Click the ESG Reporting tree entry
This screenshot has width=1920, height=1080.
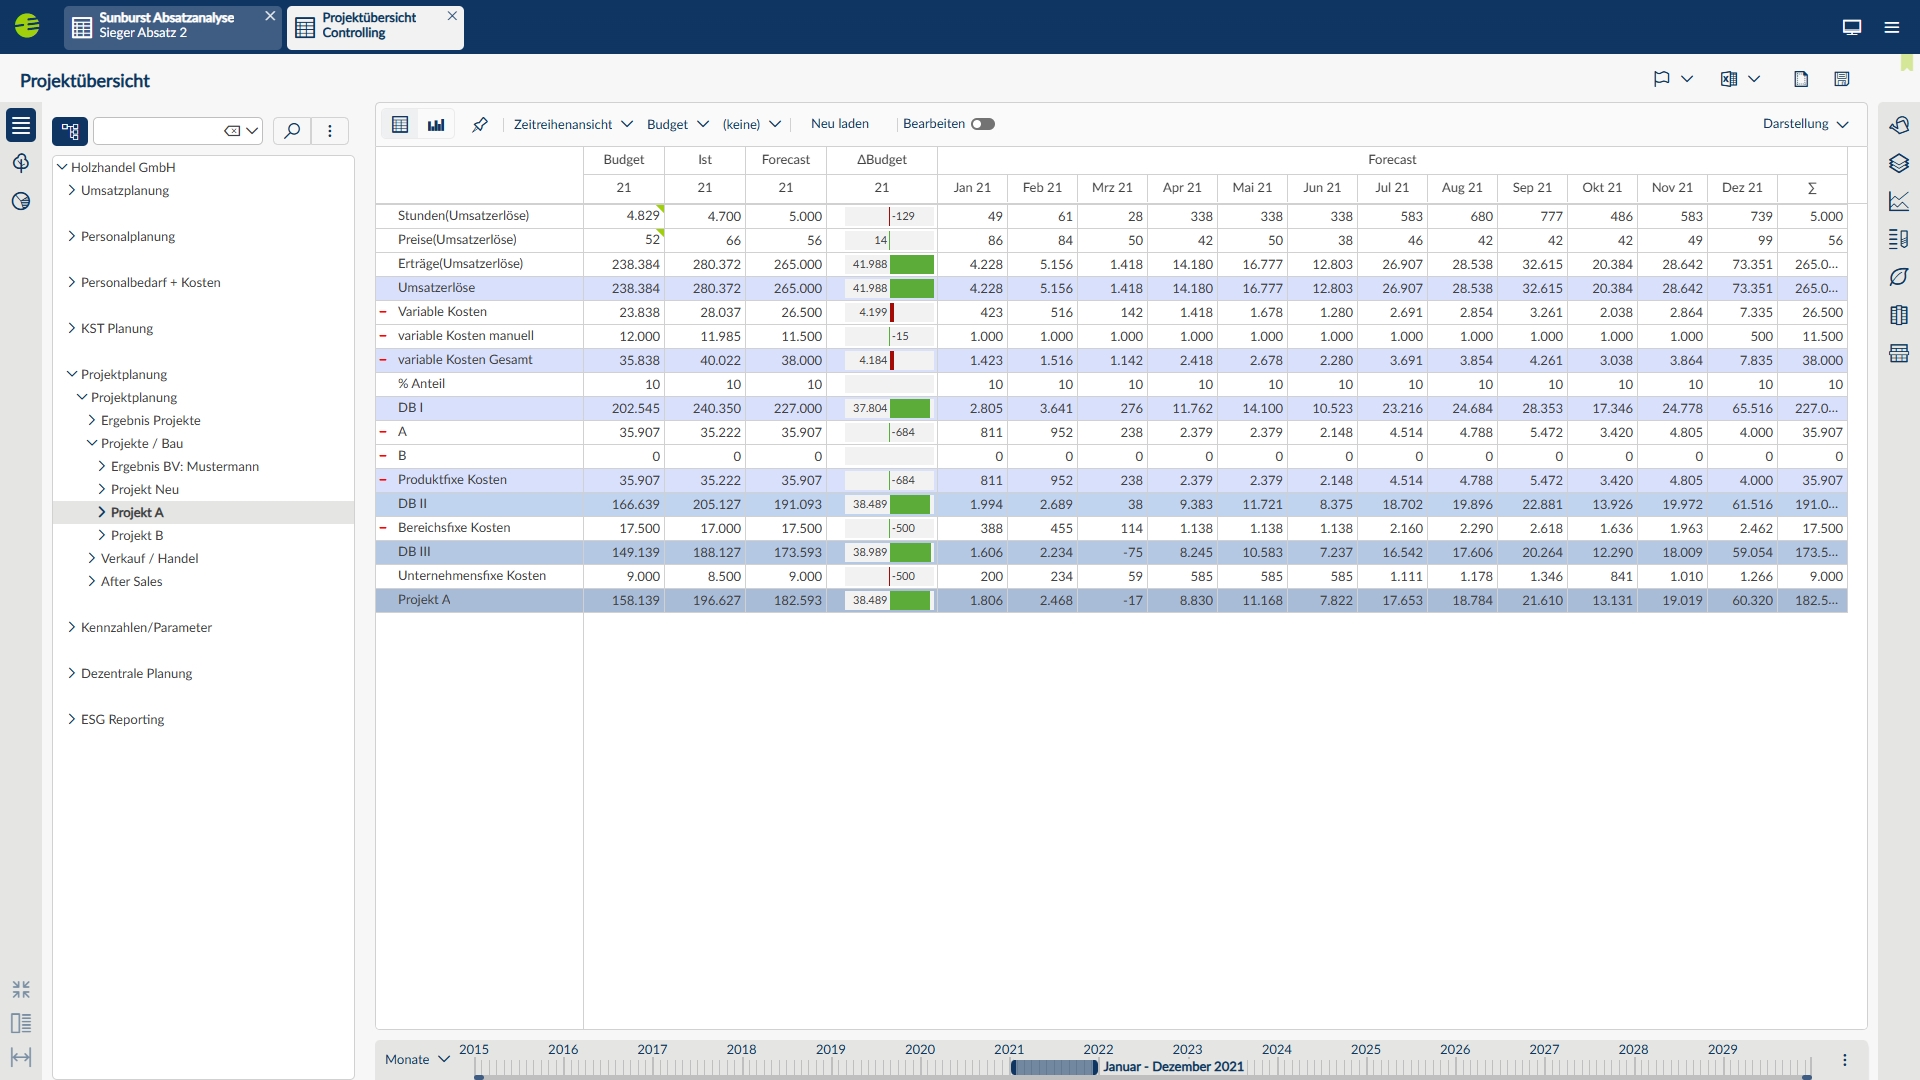tap(122, 719)
